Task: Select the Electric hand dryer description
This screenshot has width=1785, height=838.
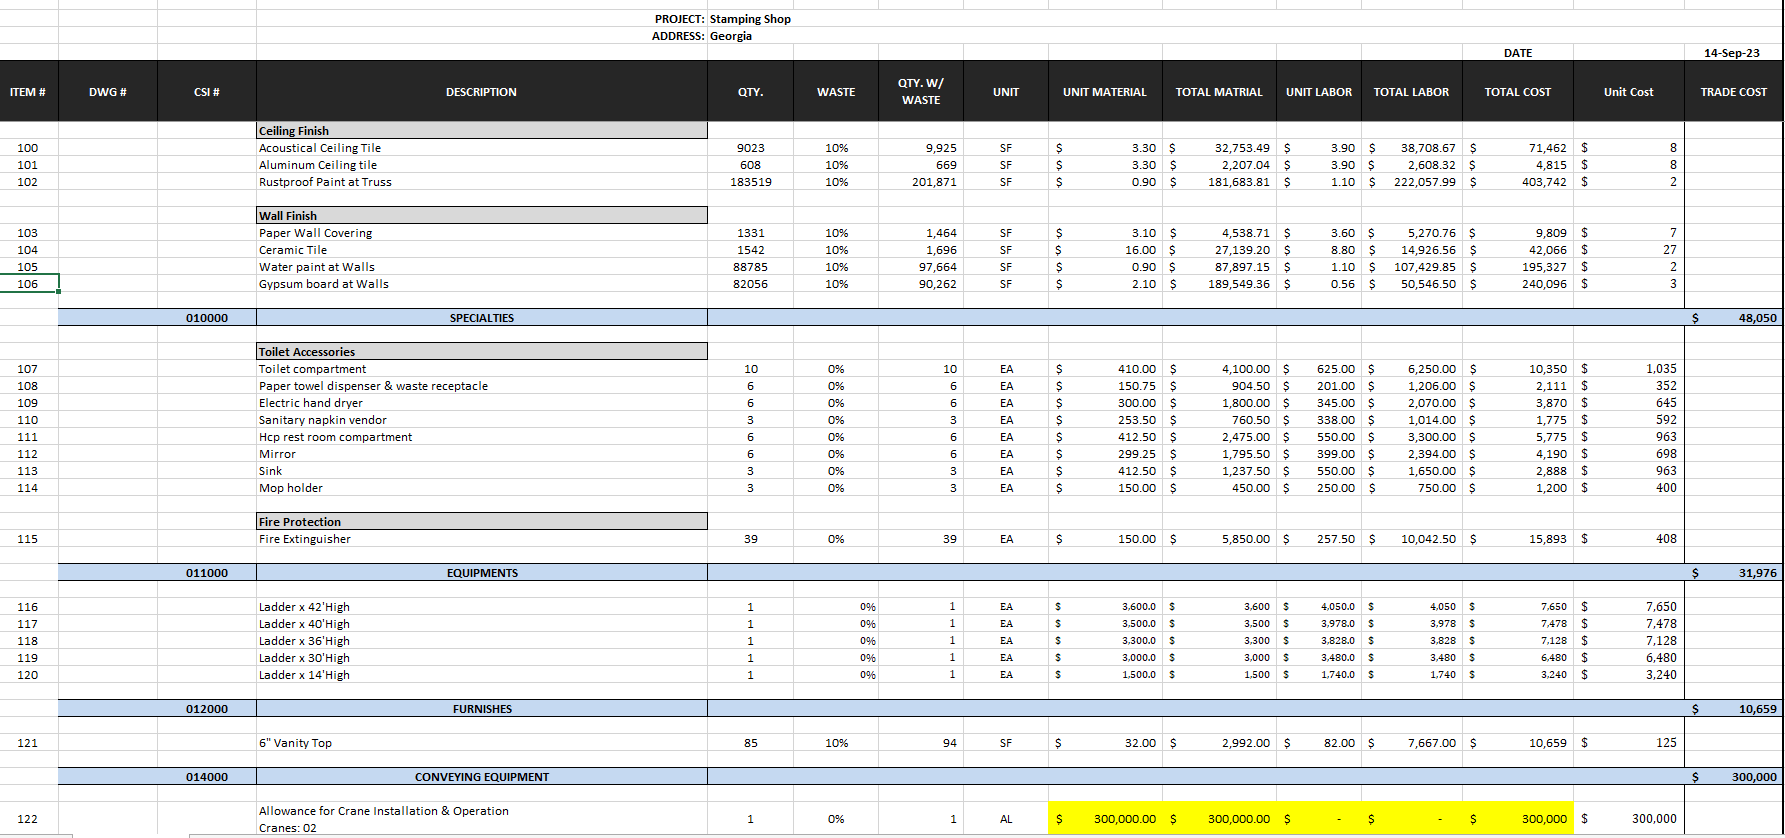Action: tap(311, 403)
